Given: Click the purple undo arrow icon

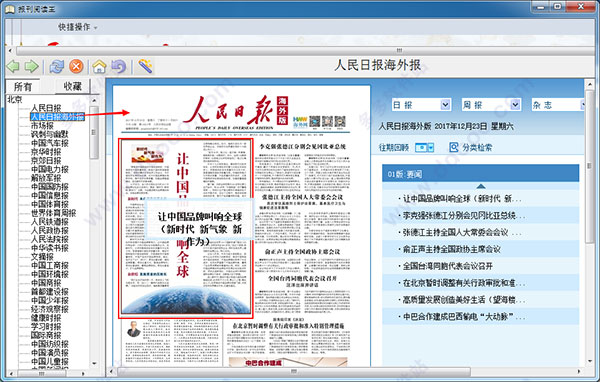Looking at the screenshot, I should coord(119,67).
